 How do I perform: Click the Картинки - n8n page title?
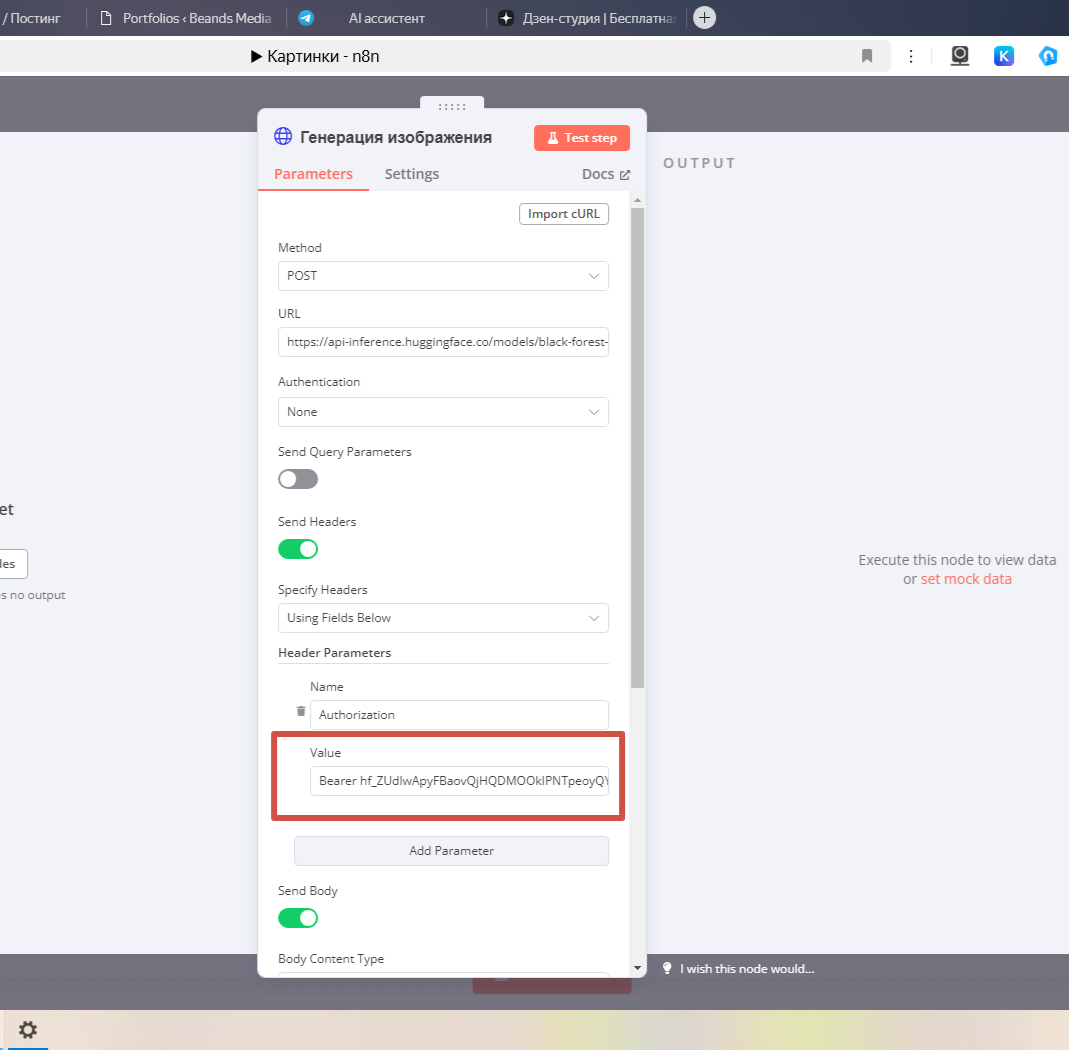pyautogui.click(x=323, y=57)
